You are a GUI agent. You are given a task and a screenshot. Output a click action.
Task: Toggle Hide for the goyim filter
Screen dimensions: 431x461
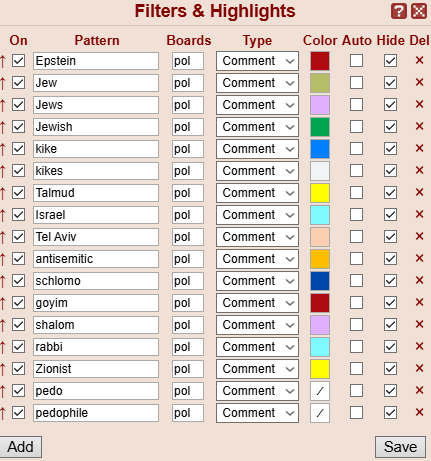[x=390, y=303]
